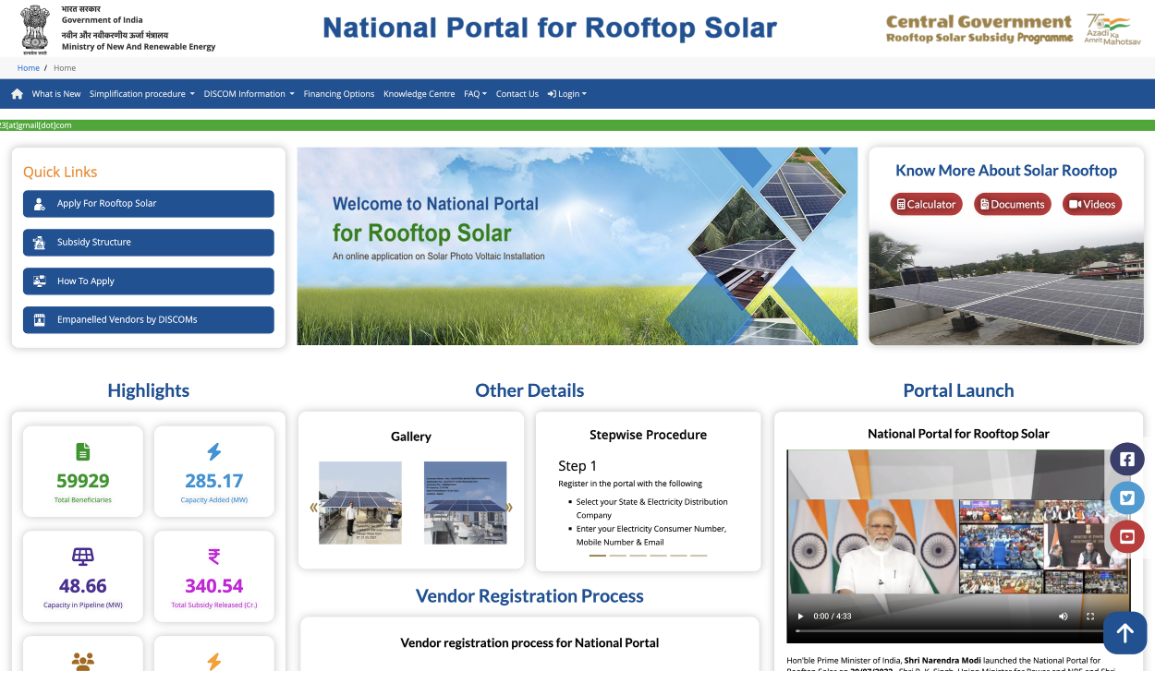Expand DISCOM Information dropdown
Viewport: 1156px width, 682px height.
click(x=248, y=94)
